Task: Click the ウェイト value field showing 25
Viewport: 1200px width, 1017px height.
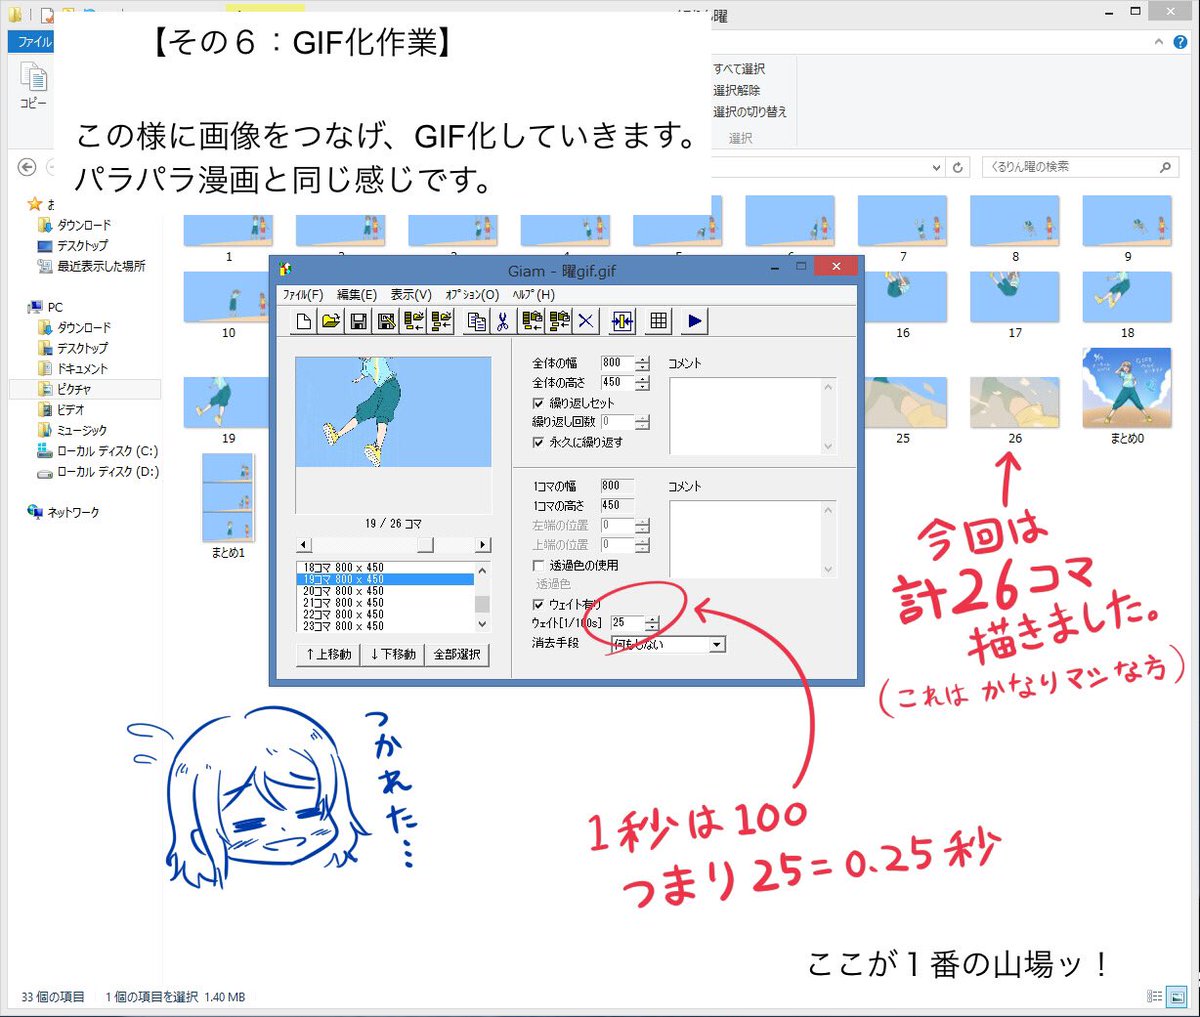Action: click(627, 623)
